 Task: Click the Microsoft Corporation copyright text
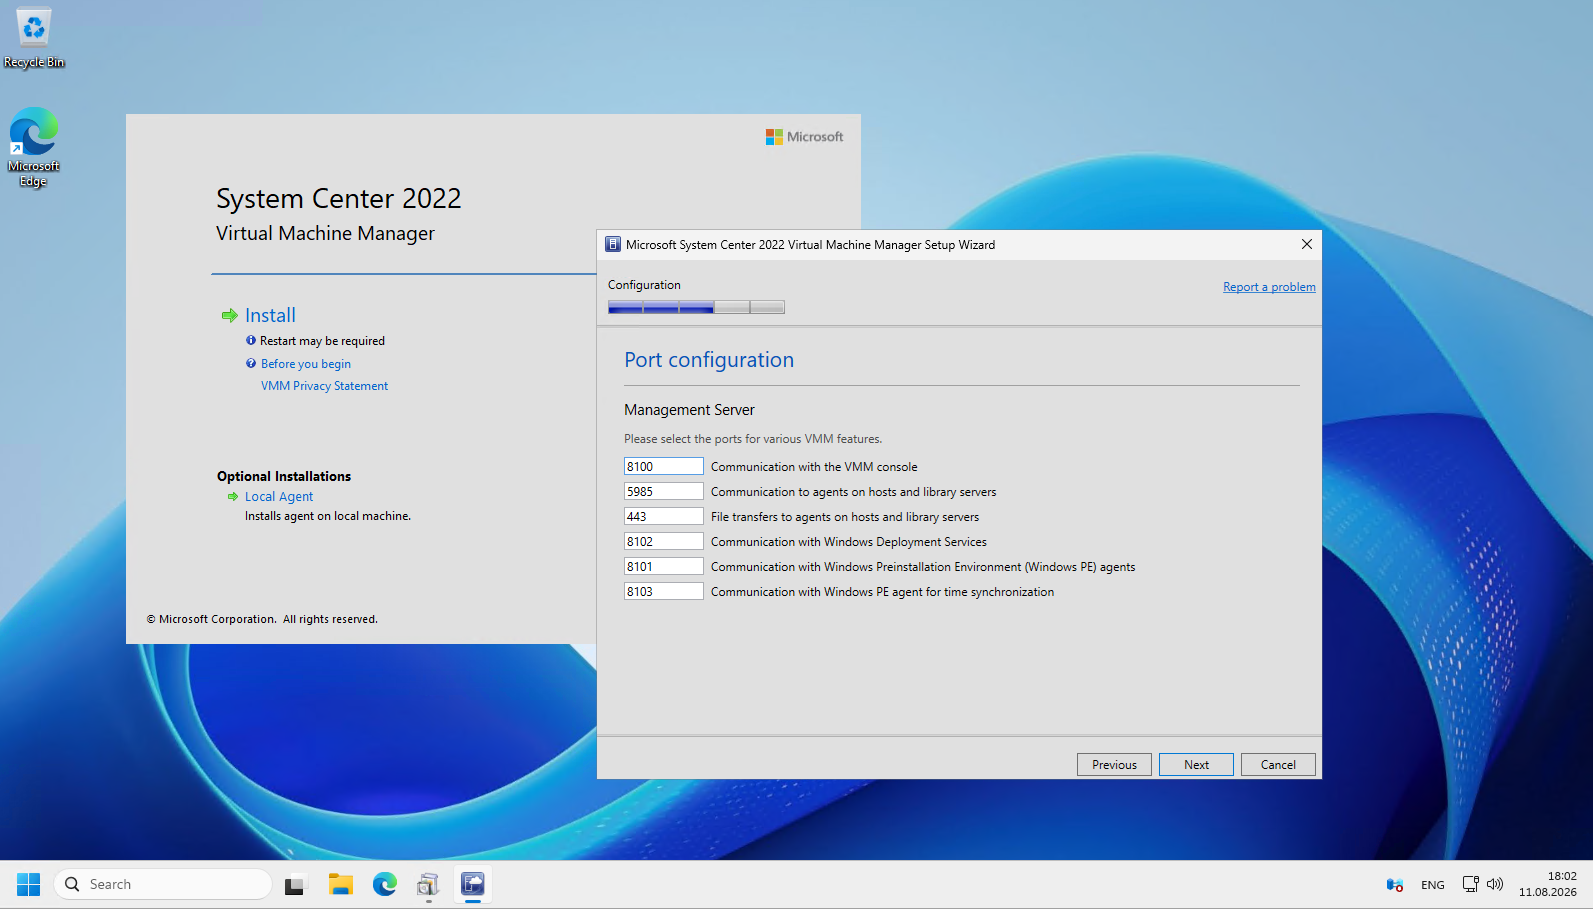[x=262, y=619]
